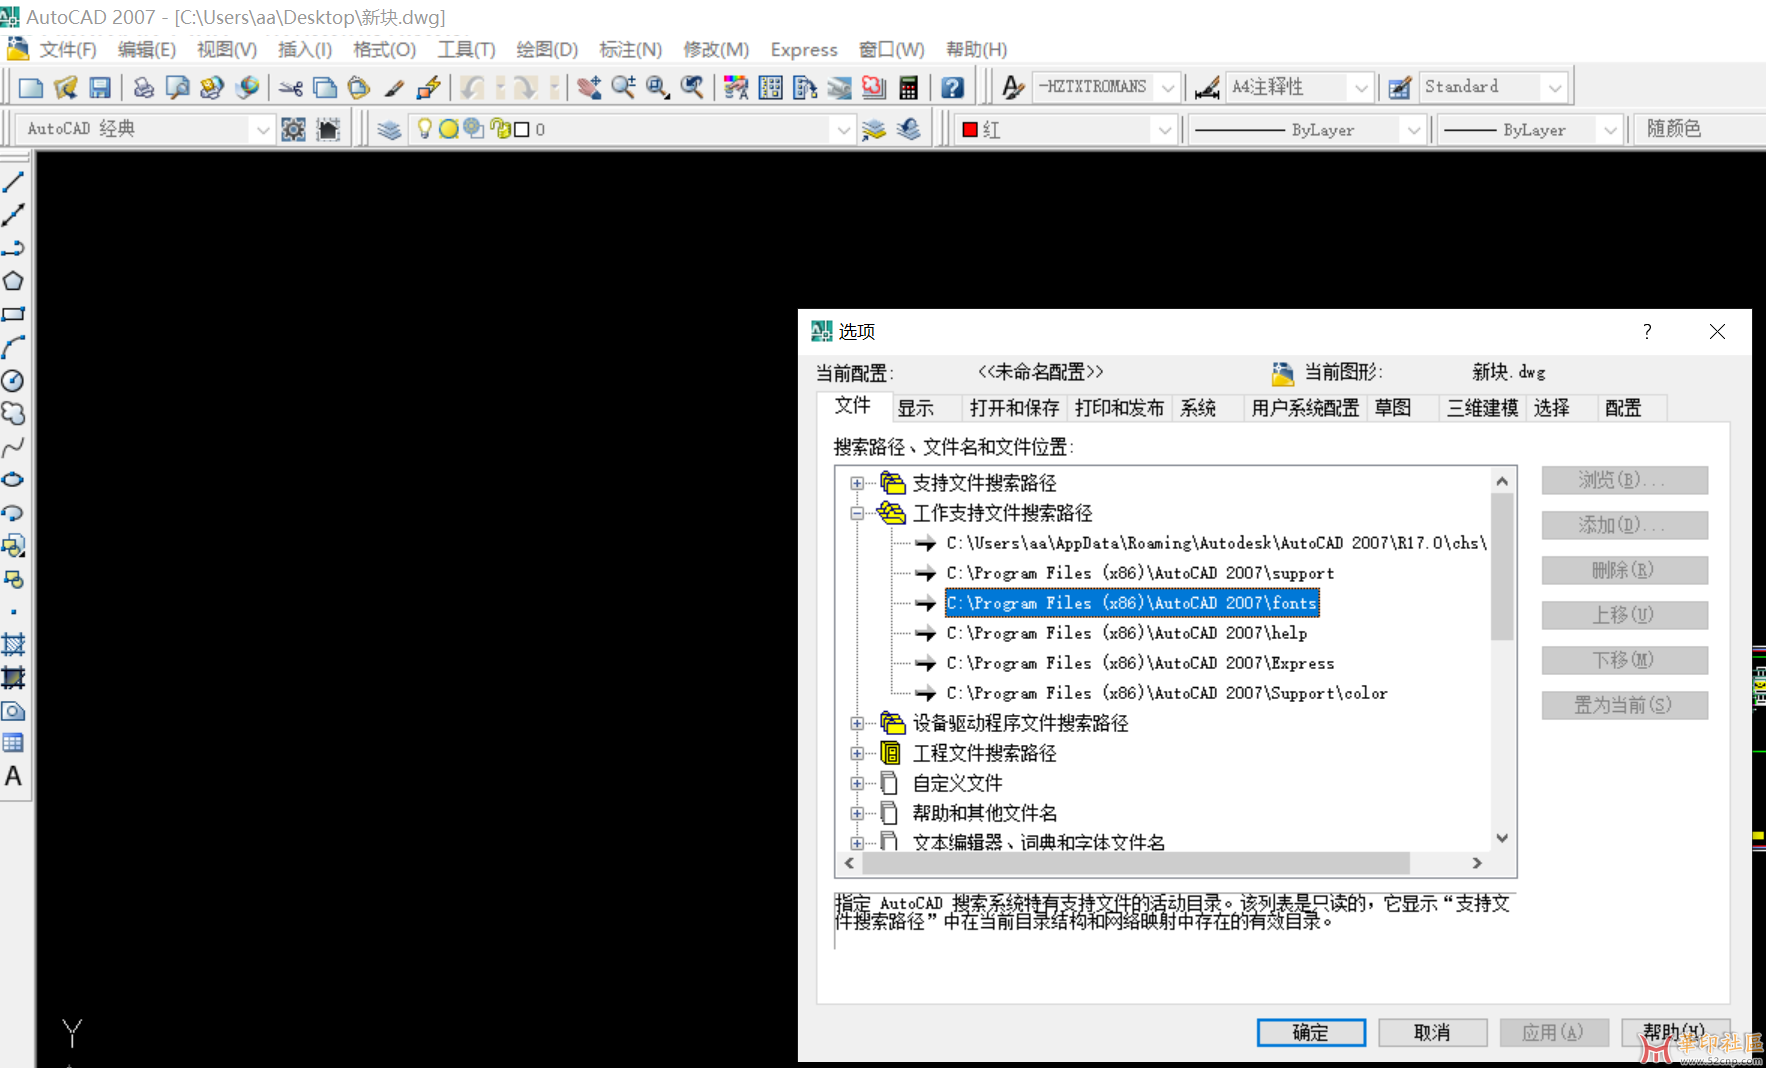Image resolution: width=1766 pixels, height=1068 pixels.
Task: Click the Plot (print) icon
Action: [144, 88]
